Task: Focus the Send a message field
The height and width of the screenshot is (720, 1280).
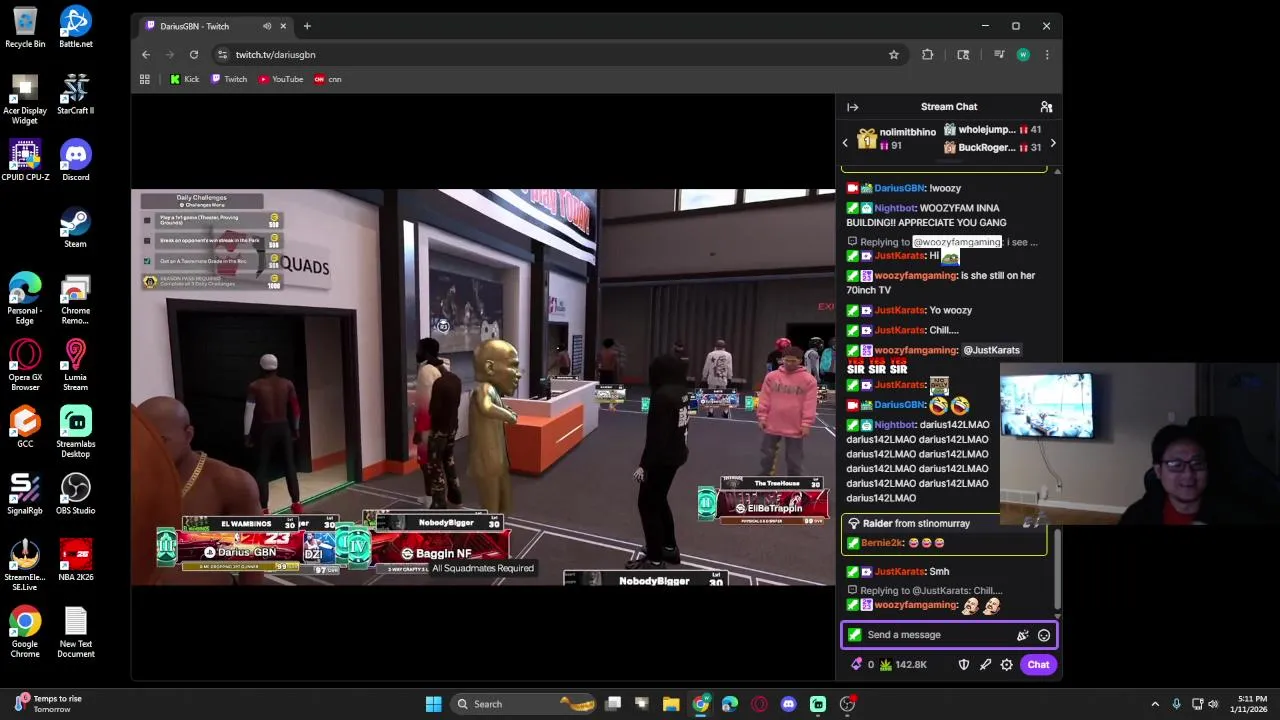Action: tap(948, 635)
